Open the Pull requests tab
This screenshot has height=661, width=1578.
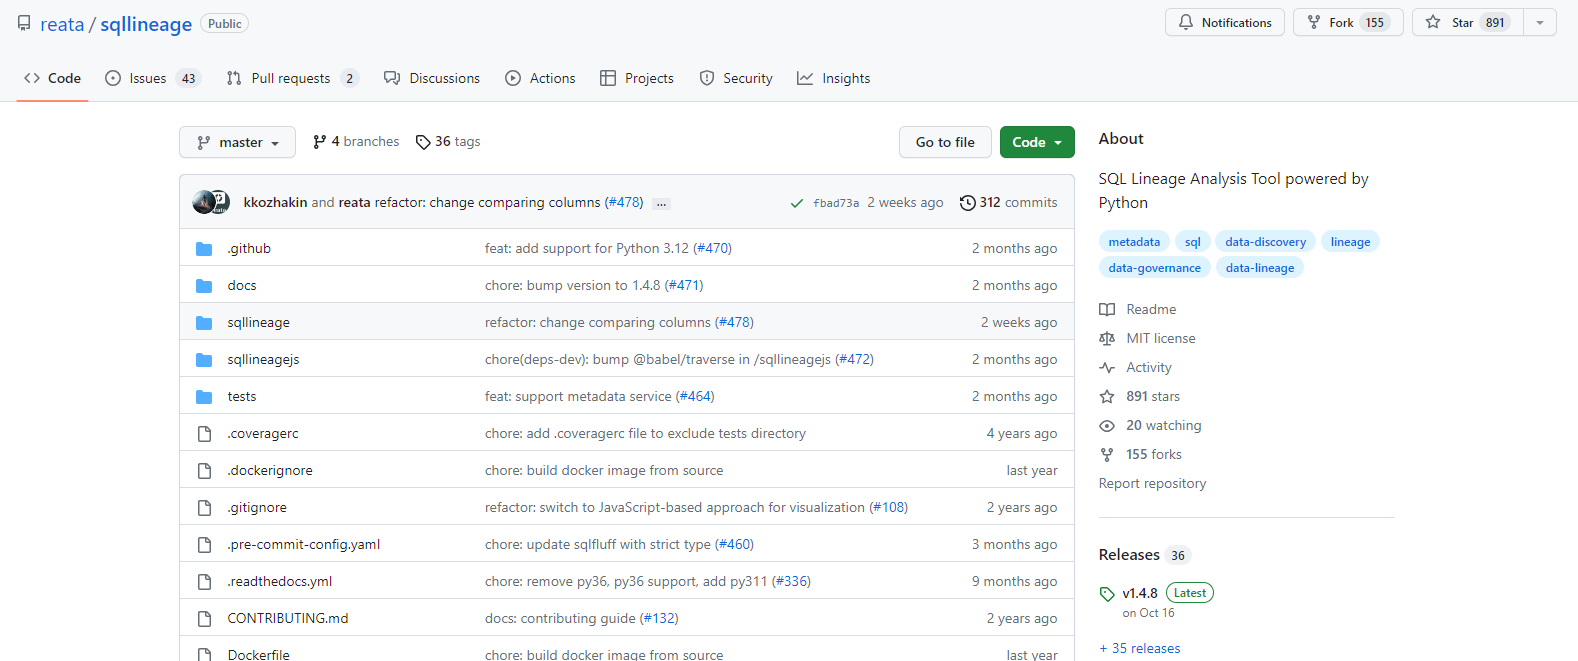[290, 78]
